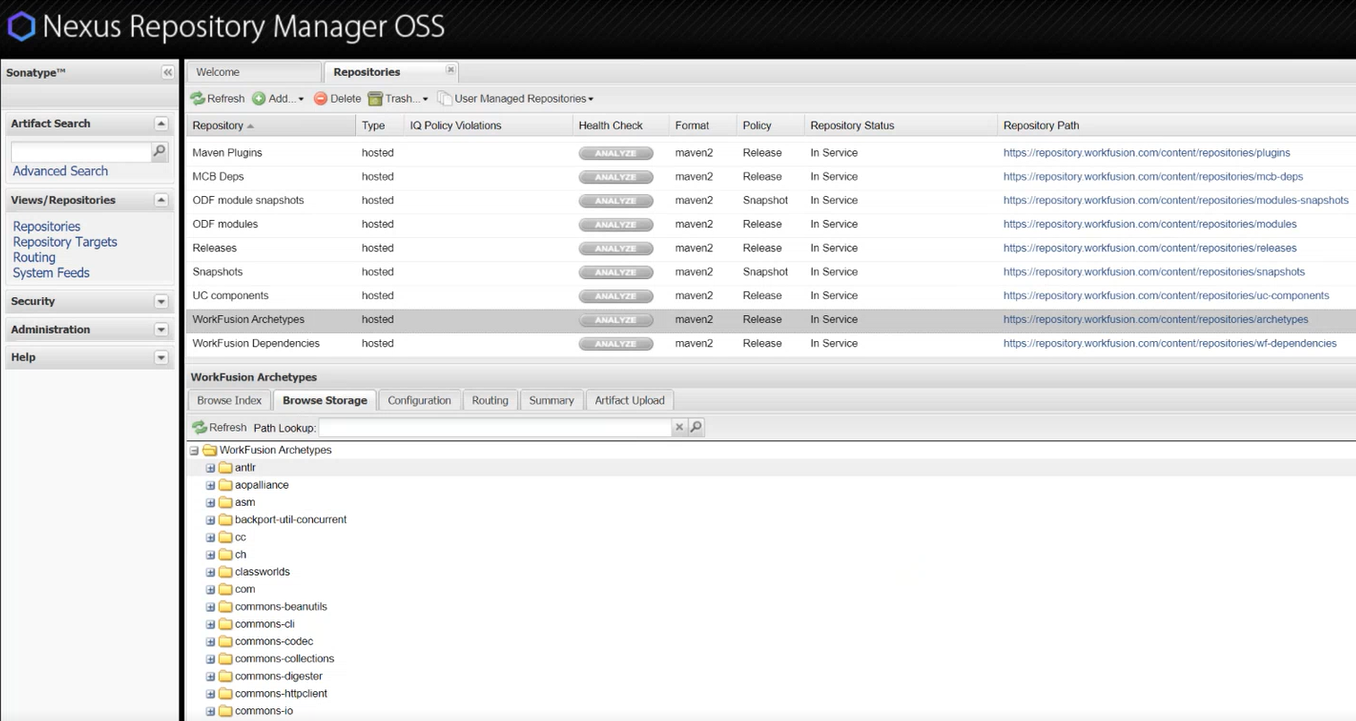The image size is (1356, 721).
Task: Select the ODF module snapshots row
Action: [x=770, y=200]
